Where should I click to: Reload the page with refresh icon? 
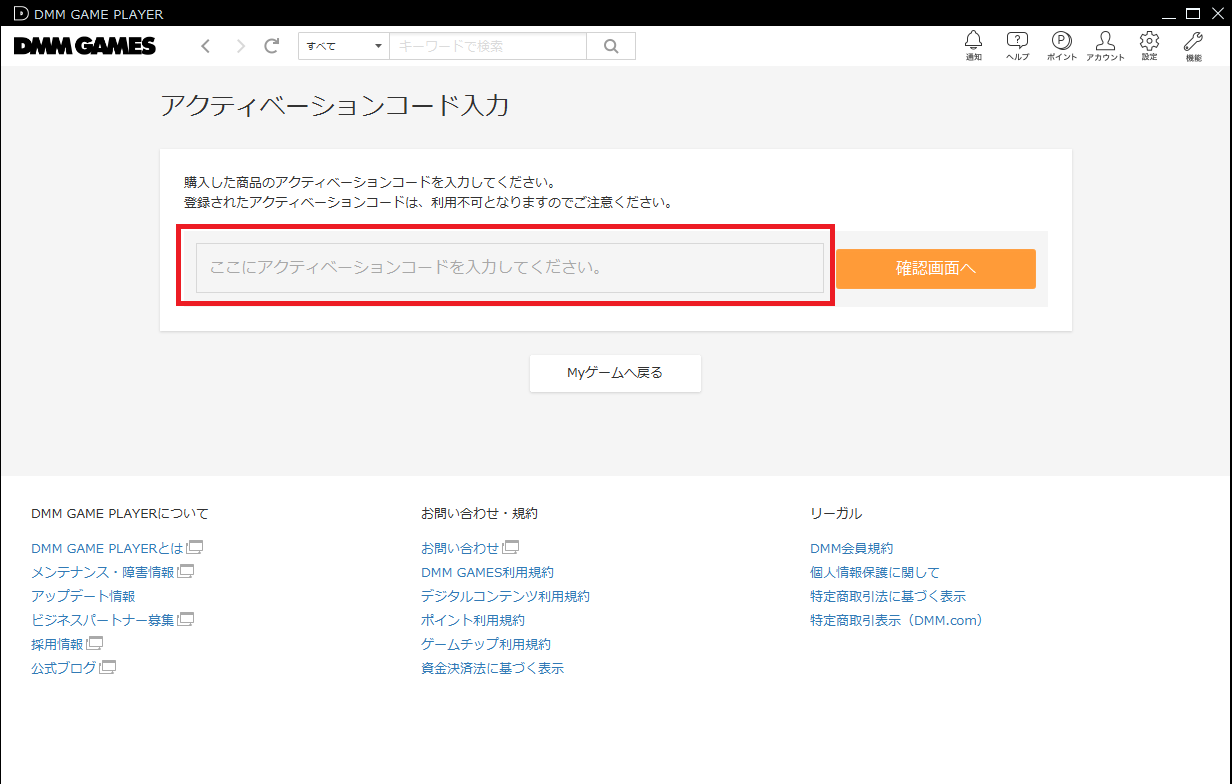[271, 46]
